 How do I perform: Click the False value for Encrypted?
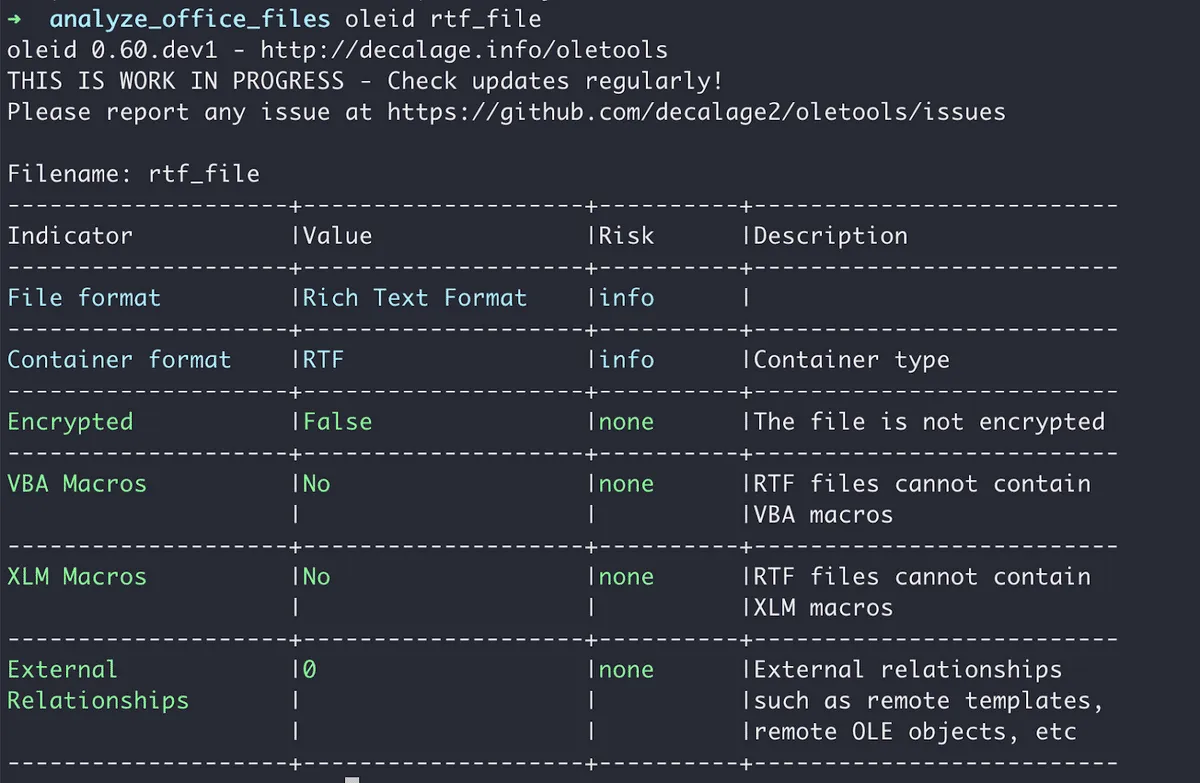pos(337,422)
